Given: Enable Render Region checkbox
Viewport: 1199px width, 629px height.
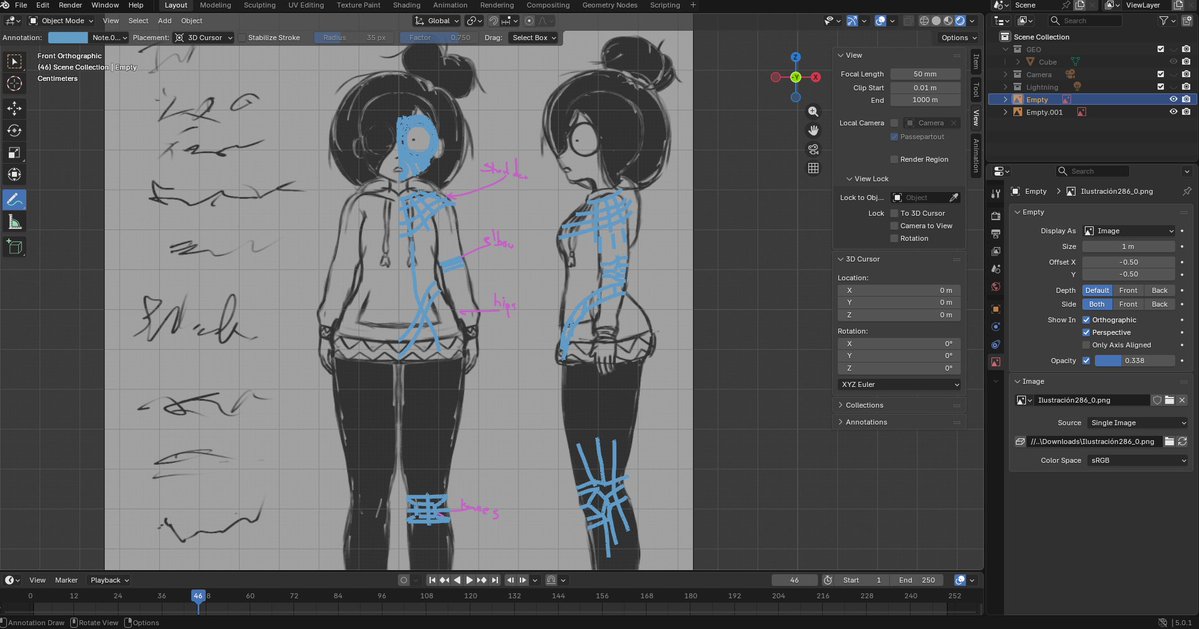Looking at the screenshot, I should click(x=894, y=159).
